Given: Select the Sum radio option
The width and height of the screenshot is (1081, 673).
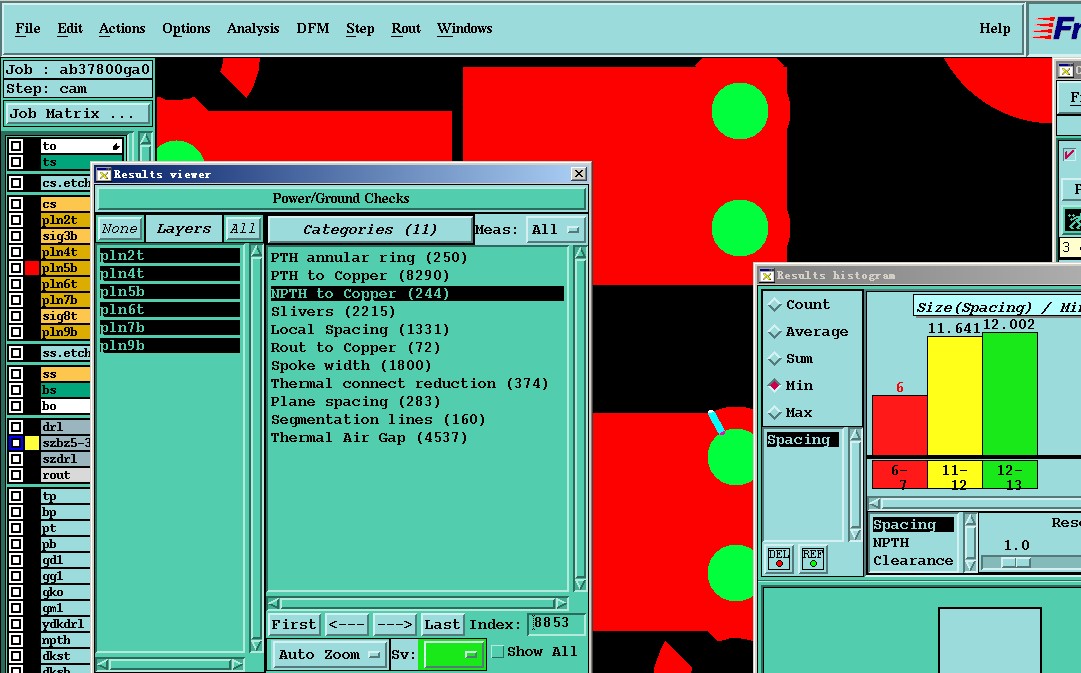Looking at the screenshot, I should (775, 359).
